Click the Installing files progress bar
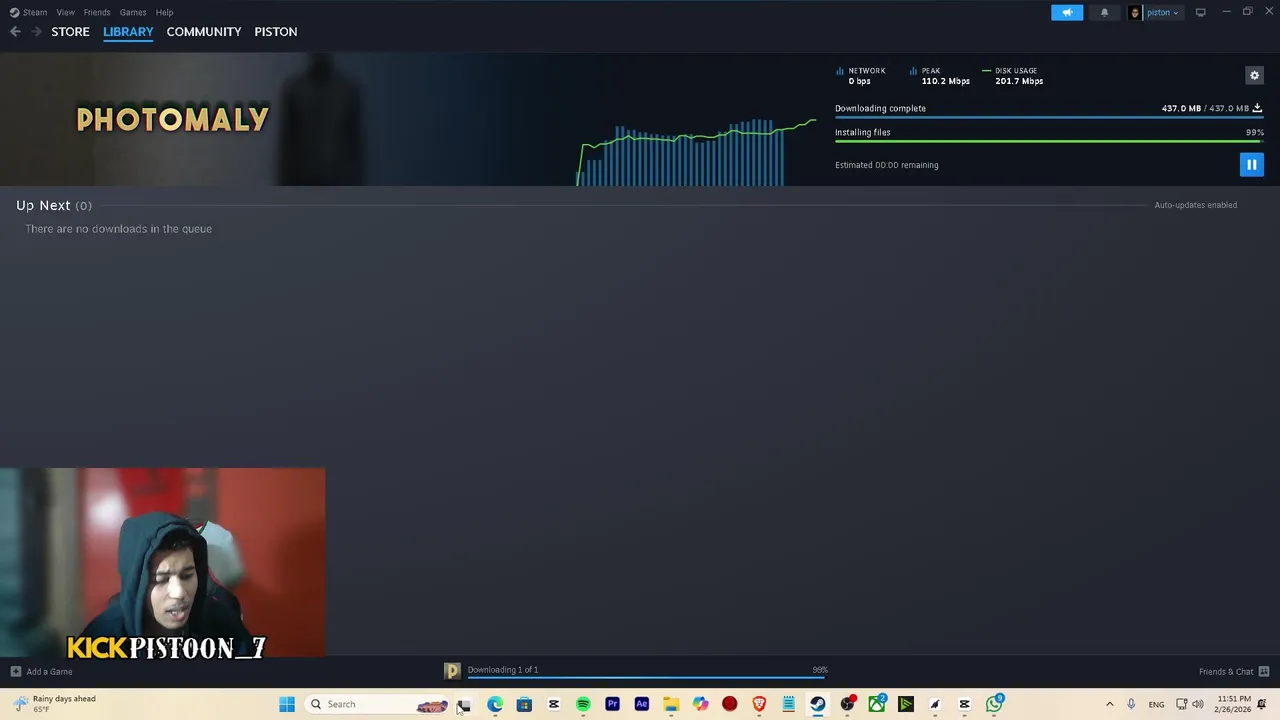This screenshot has width=1280, height=720. 1049,141
